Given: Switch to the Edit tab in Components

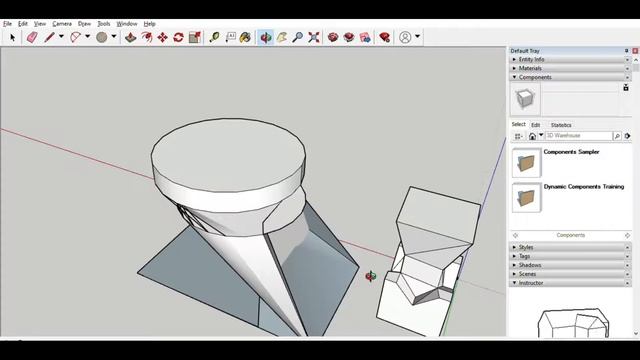Looking at the screenshot, I should point(536,125).
